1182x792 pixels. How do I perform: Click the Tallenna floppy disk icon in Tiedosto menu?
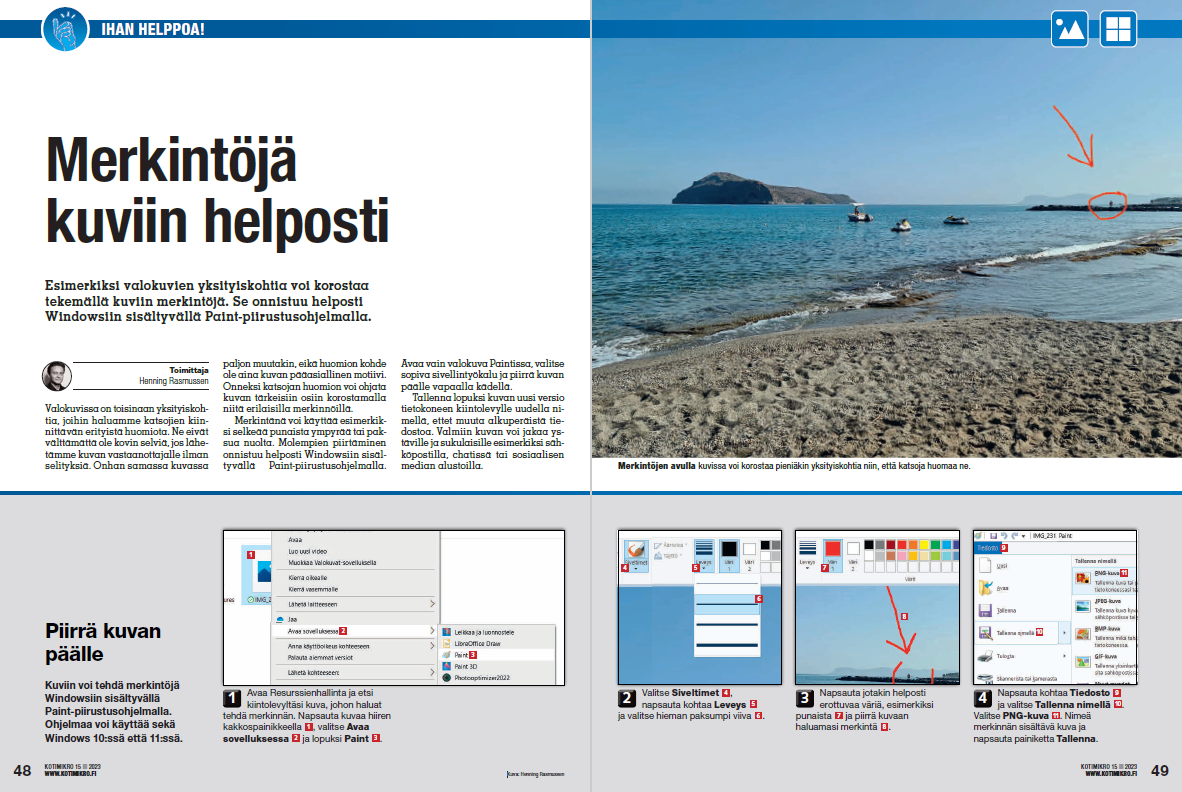point(985,610)
